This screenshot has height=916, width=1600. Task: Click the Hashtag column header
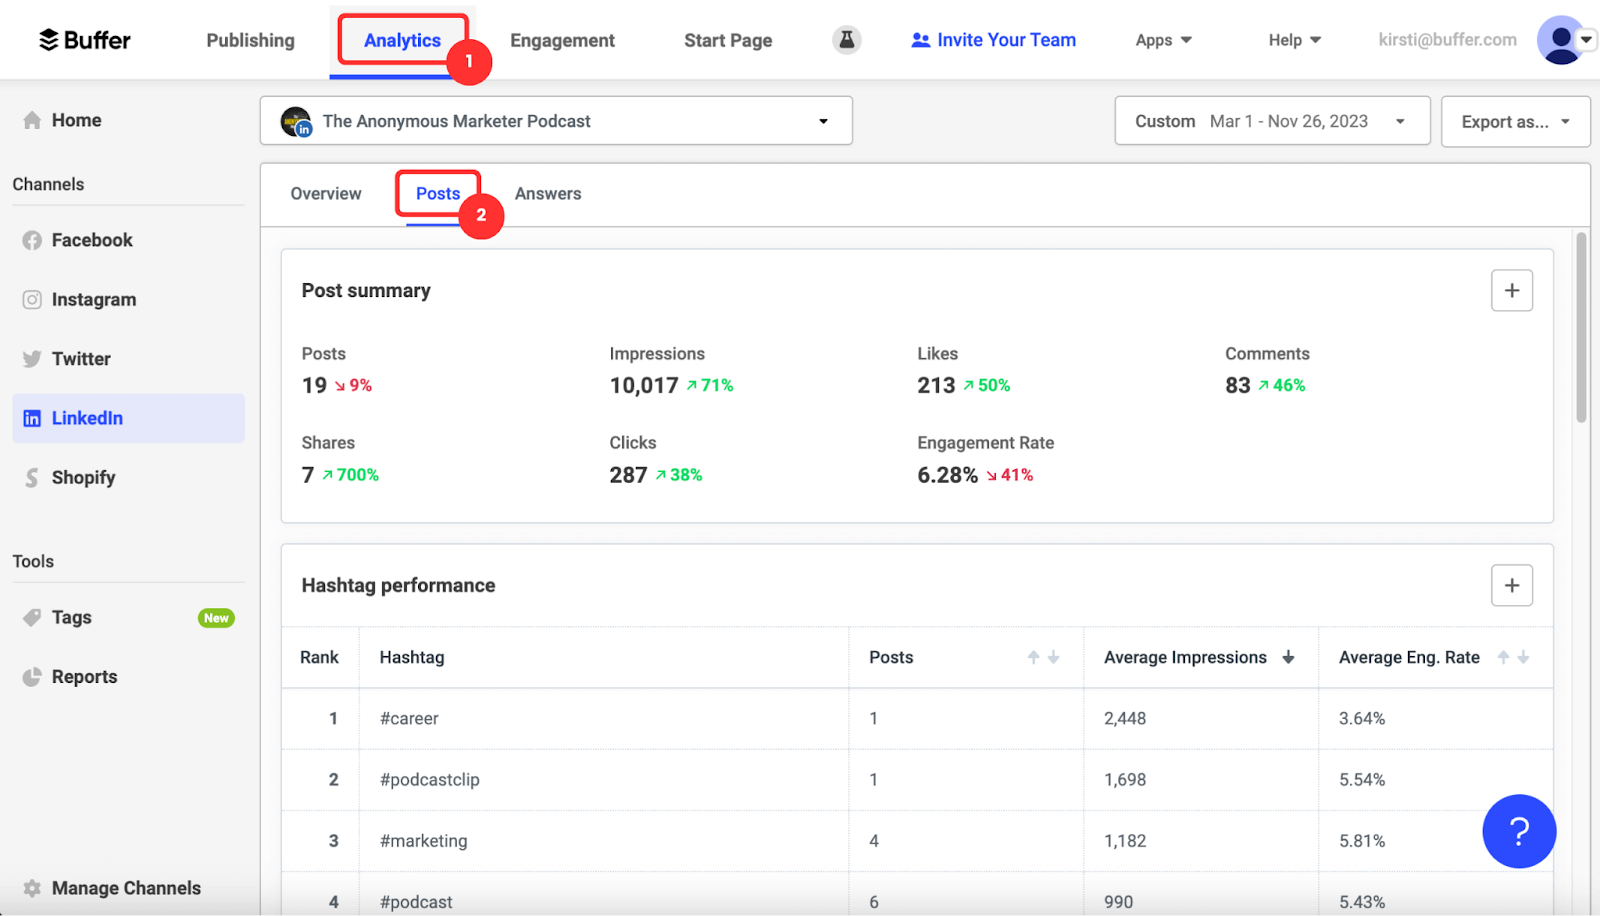tap(412, 657)
